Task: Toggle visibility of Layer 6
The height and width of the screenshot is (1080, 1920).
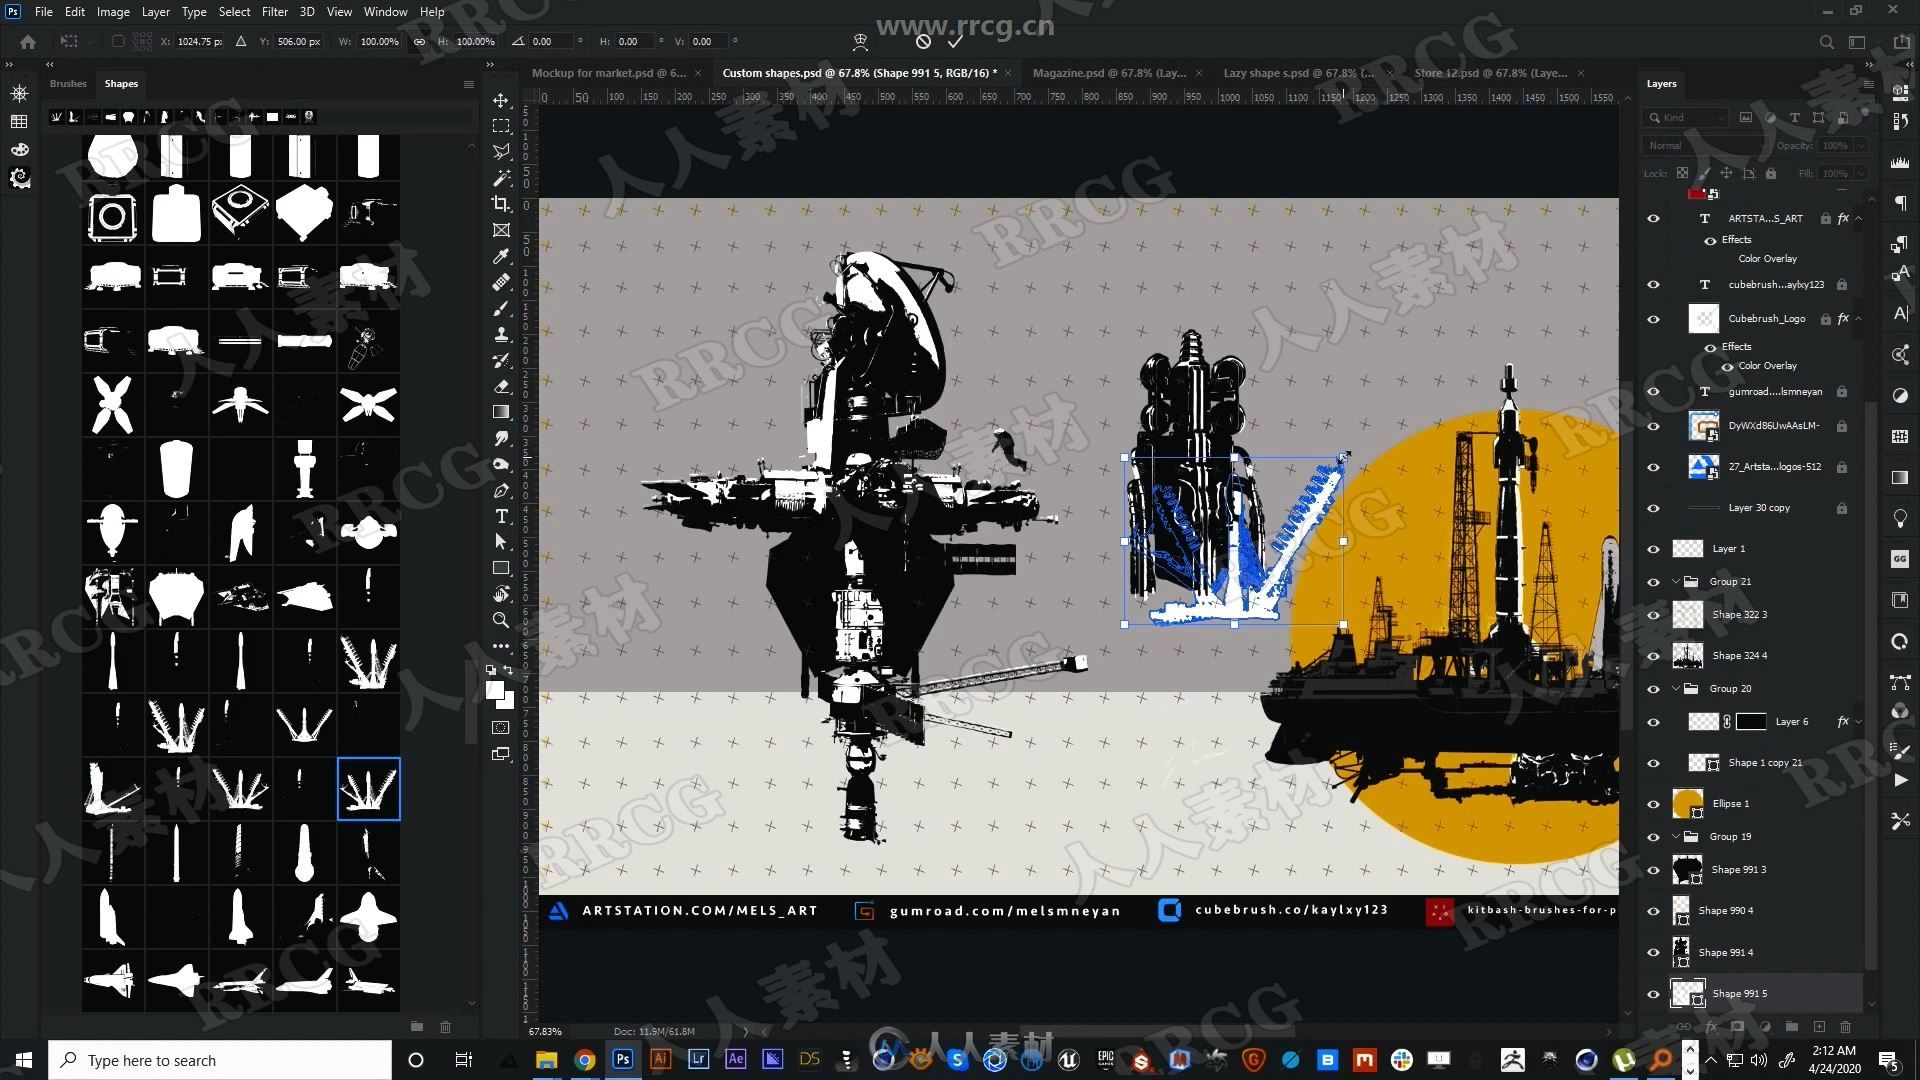Action: point(1652,721)
